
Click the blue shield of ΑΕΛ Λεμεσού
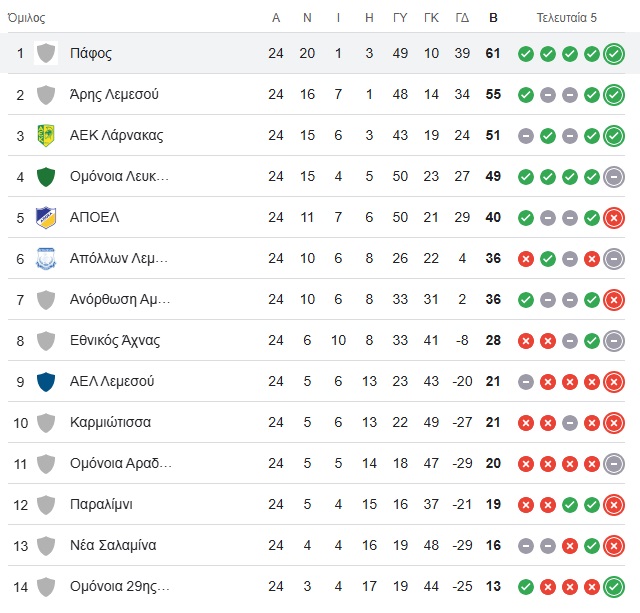tap(46, 382)
